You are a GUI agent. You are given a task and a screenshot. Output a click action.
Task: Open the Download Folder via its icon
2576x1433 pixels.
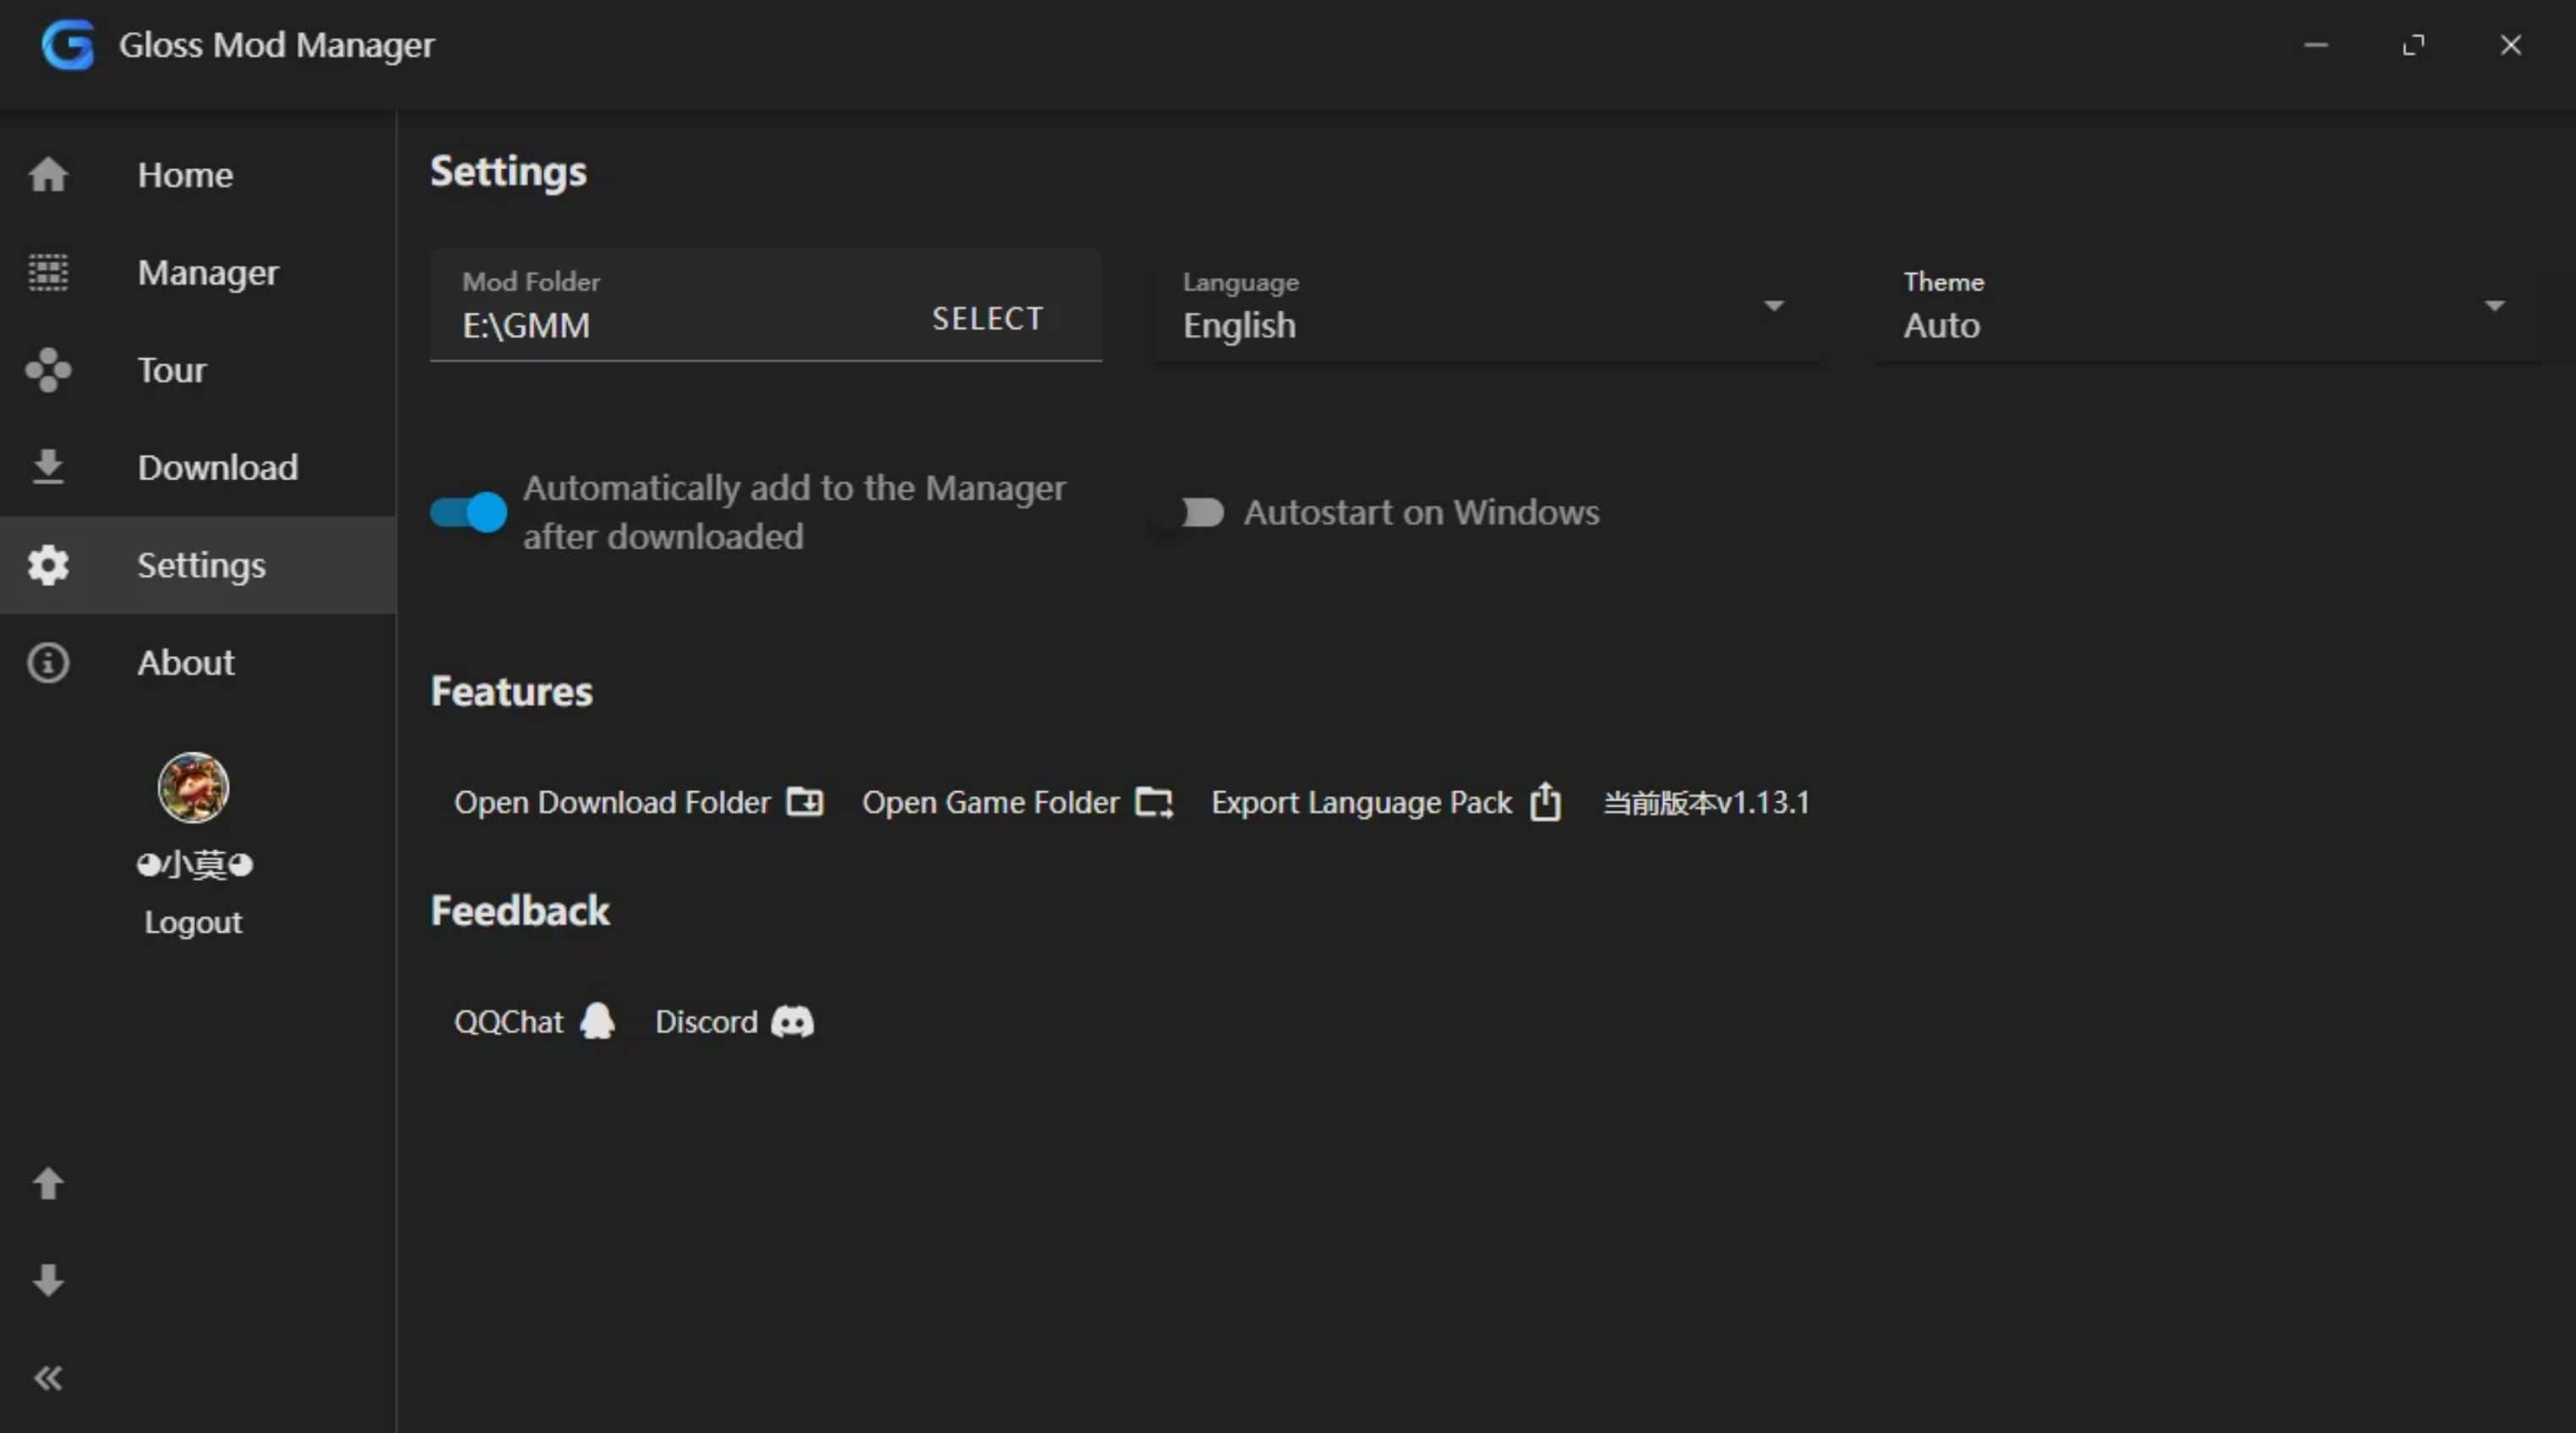pyautogui.click(x=806, y=802)
